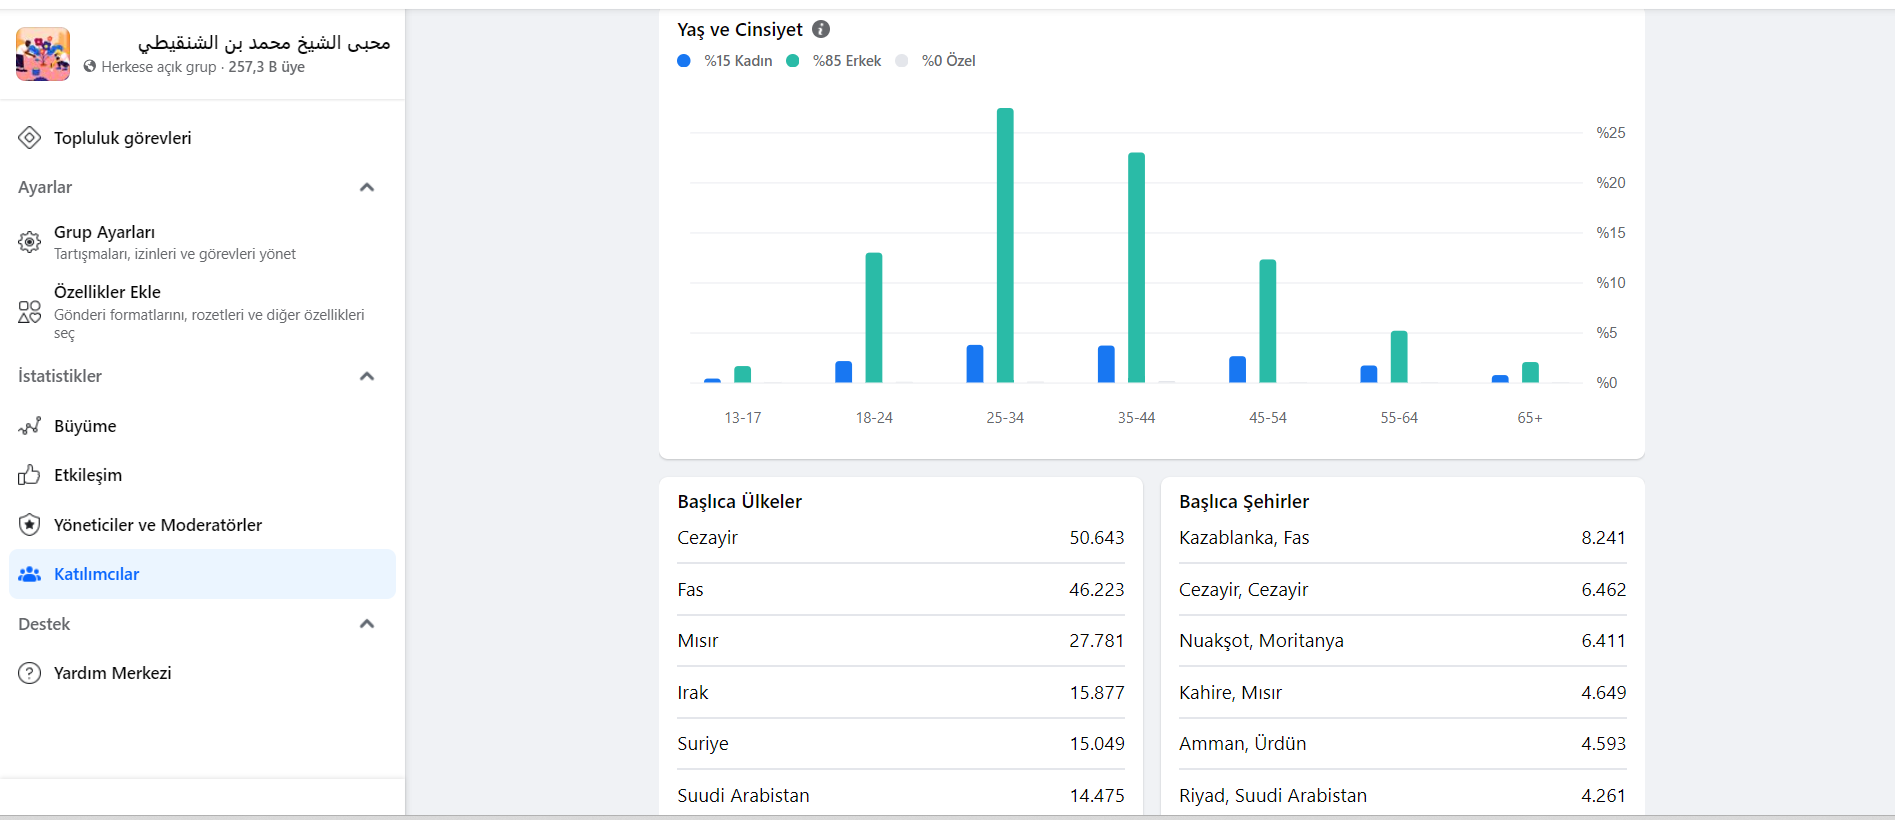Click the group avatar thumbnail
Viewport: 1895px width, 820px height.
pyautogui.click(x=43, y=54)
